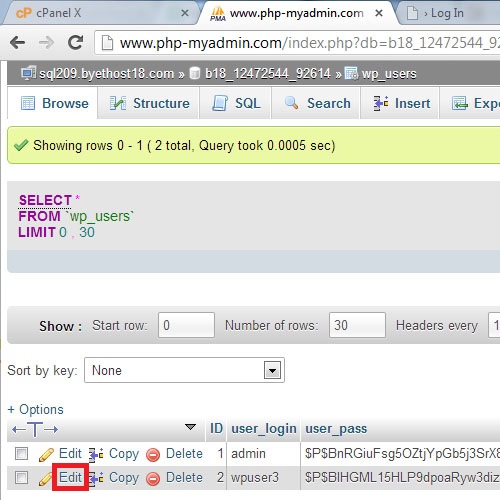
Task: Close the www.php-myadmin.com browser tab
Action: pyautogui.click(x=379, y=13)
